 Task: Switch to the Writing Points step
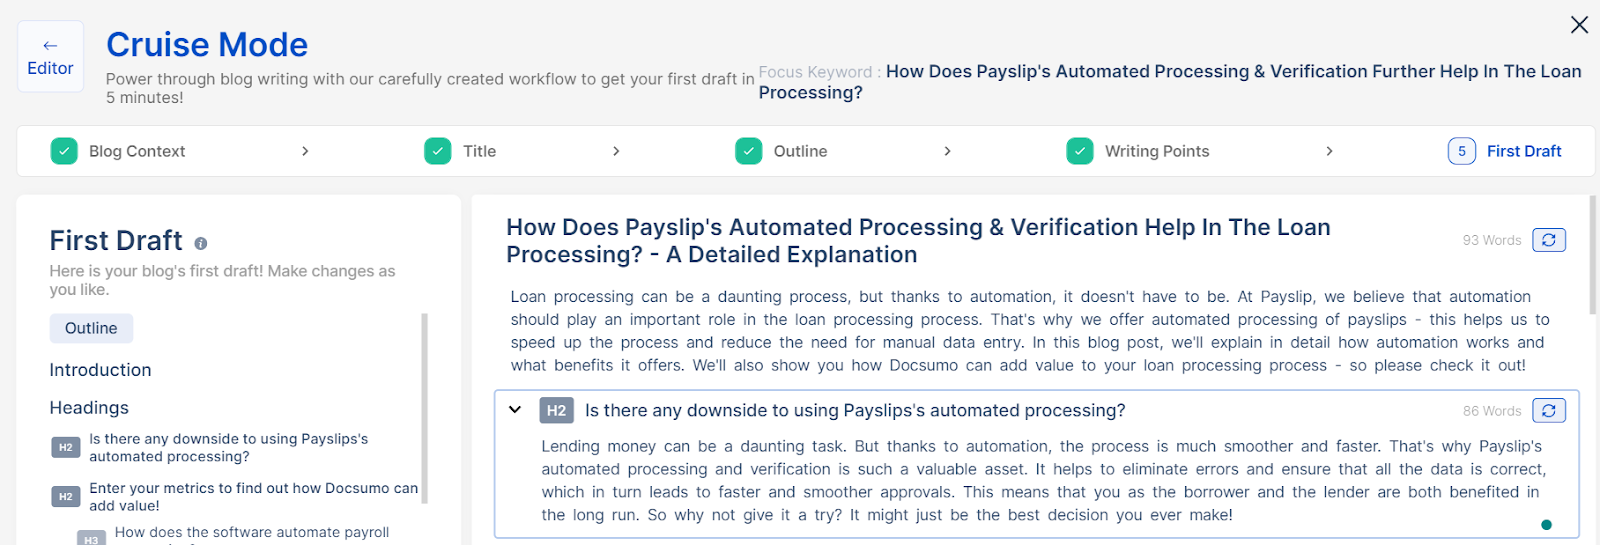pyautogui.click(x=1157, y=151)
